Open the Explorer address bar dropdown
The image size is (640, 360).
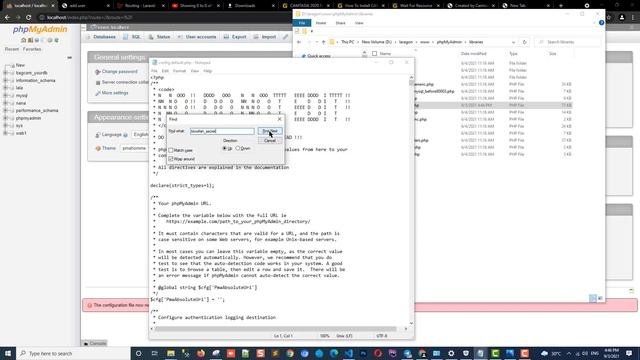[x=513, y=42]
